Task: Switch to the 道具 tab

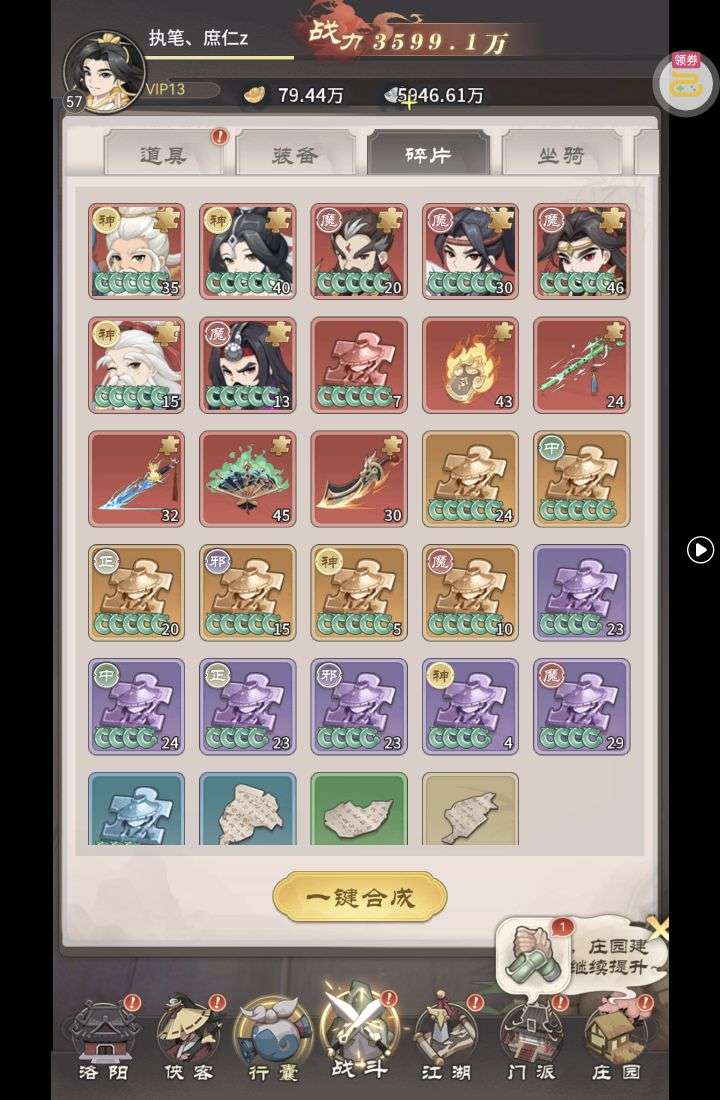Action: pyautogui.click(x=164, y=153)
